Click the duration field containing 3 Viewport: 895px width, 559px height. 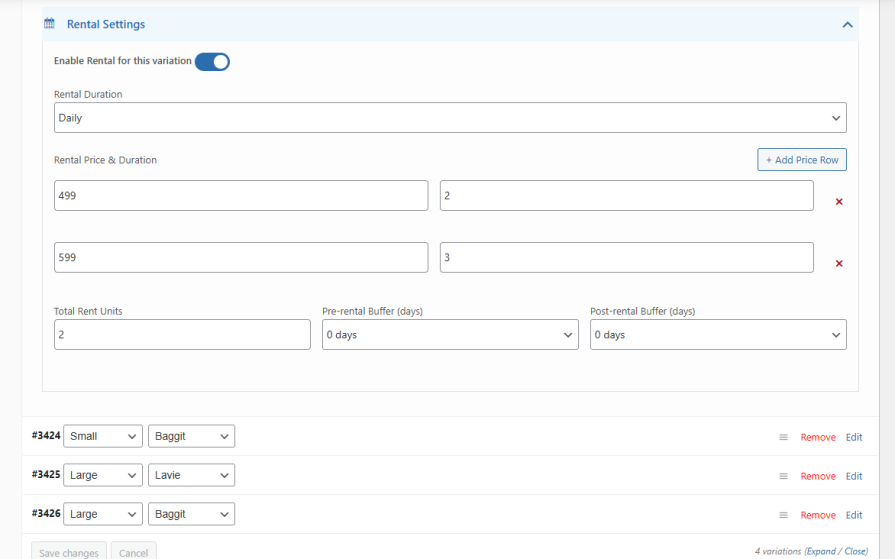click(627, 257)
